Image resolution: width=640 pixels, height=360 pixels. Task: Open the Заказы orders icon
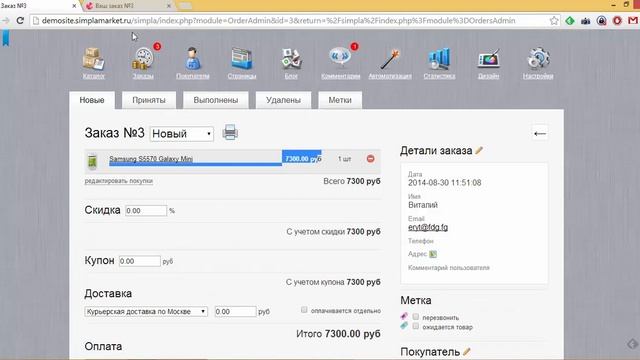143,59
